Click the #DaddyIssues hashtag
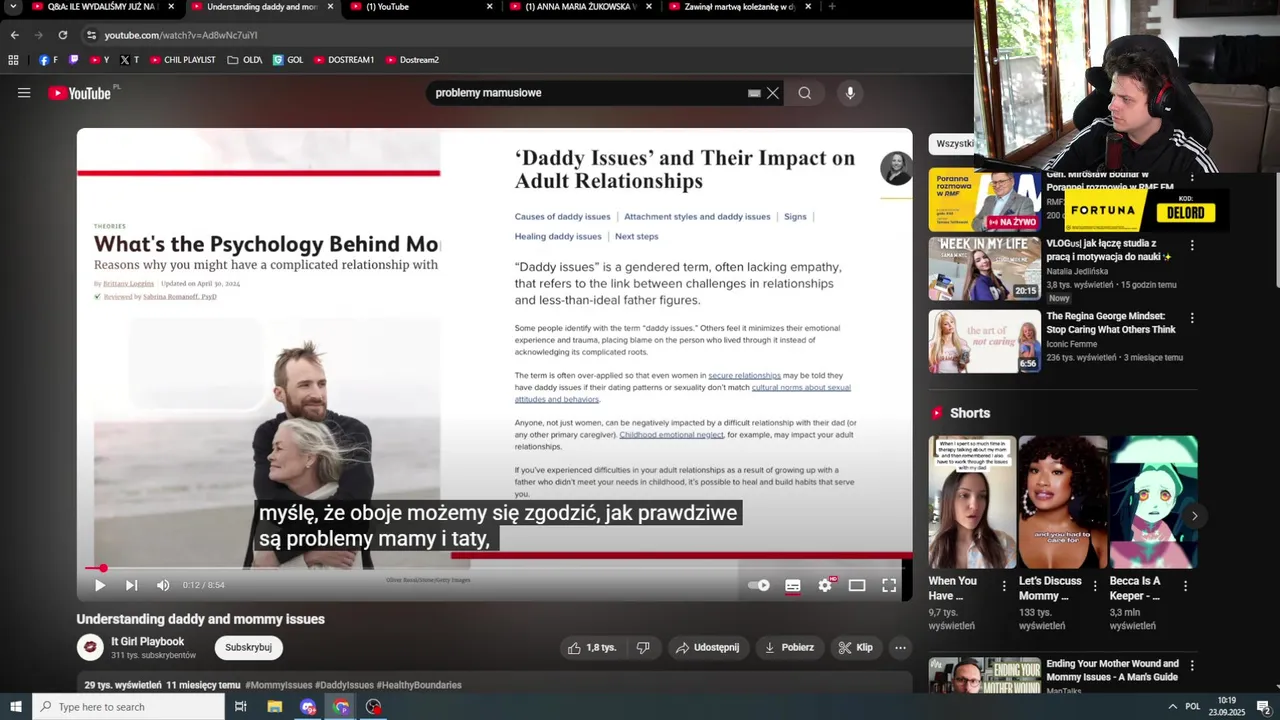Image resolution: width=1280 pixels, height=720 pixels. 344,685
